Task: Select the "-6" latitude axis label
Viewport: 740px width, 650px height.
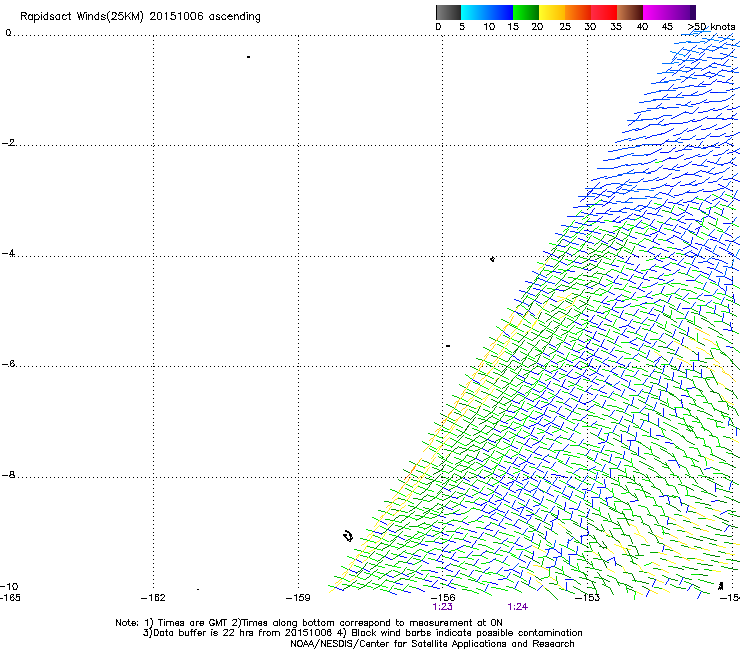Action: point(8,363)
